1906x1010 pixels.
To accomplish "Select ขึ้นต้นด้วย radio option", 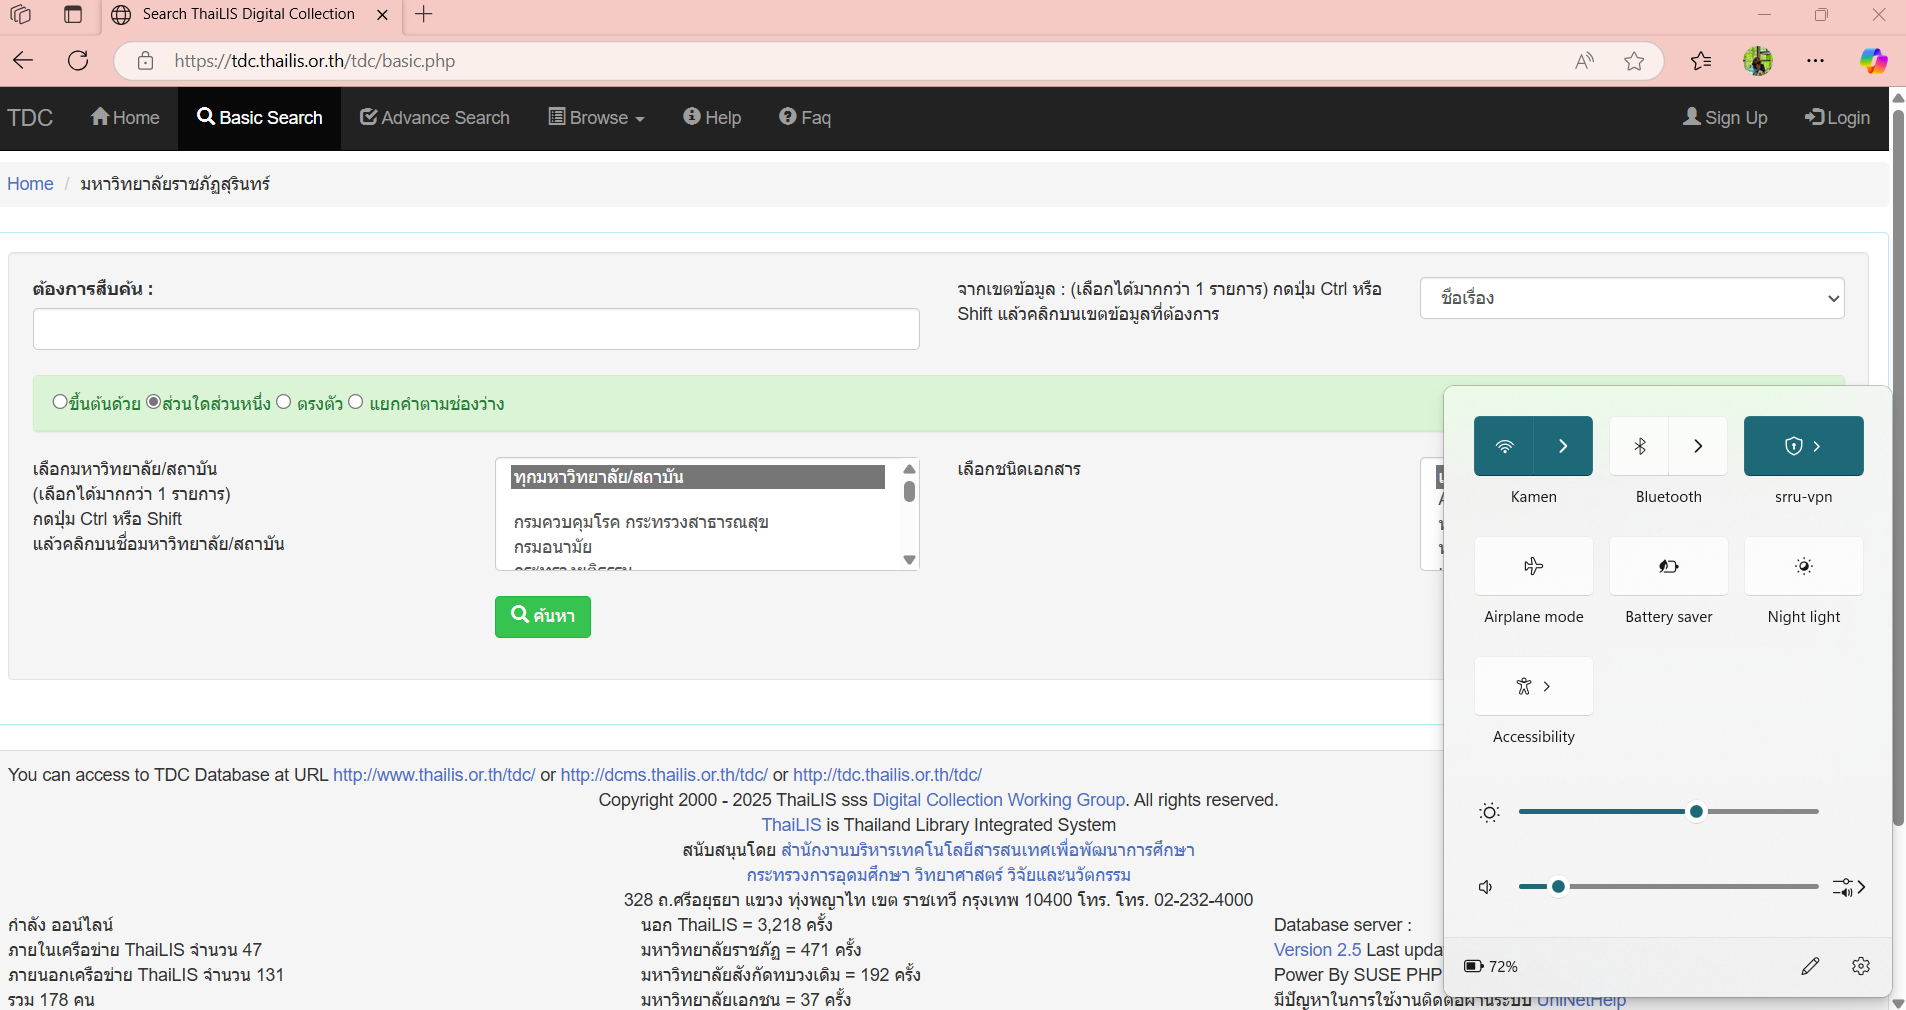I will [60, 402].
